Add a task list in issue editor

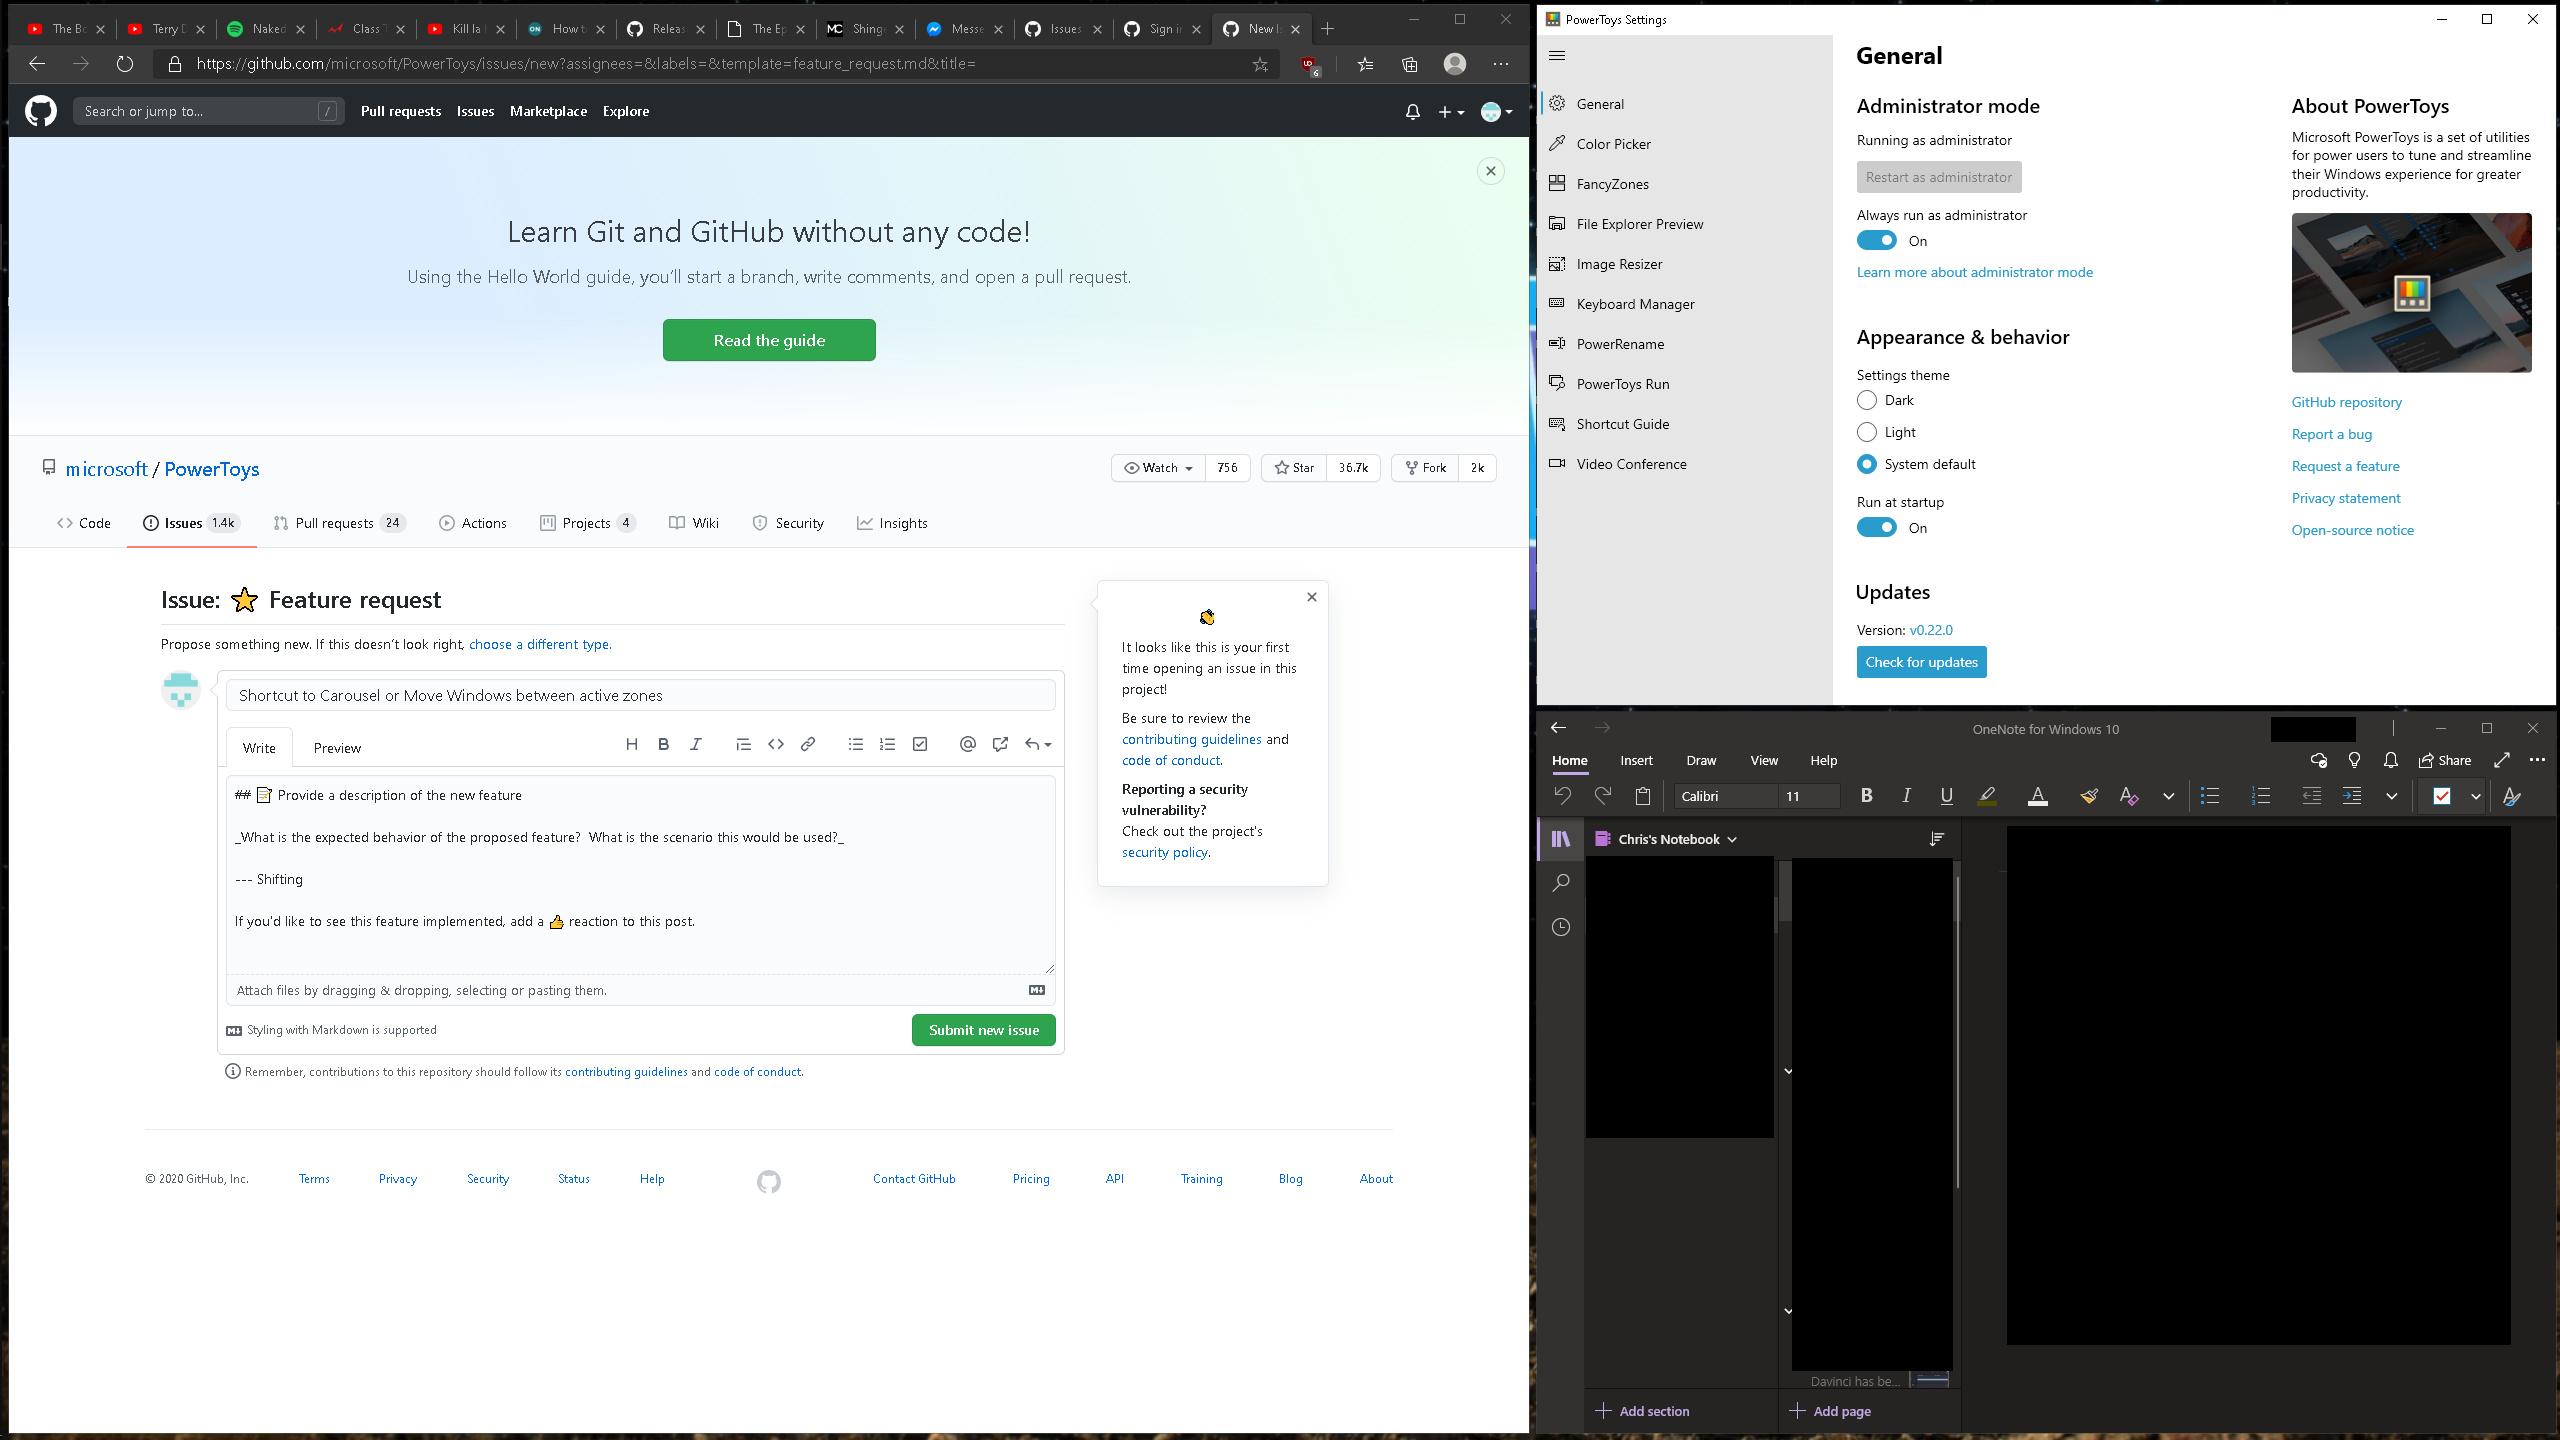[920, 744]
